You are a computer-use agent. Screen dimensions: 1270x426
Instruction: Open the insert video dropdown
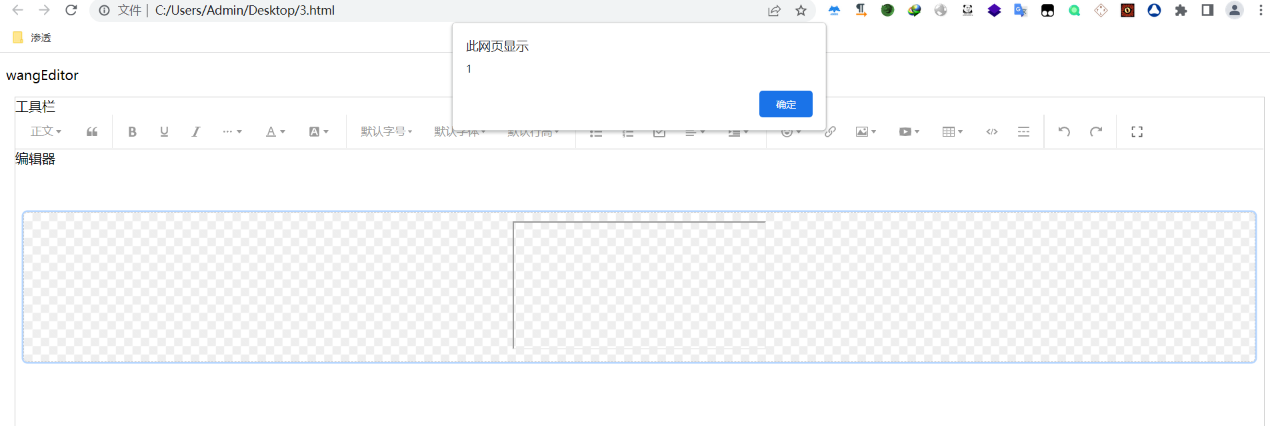tap(909, 131)
